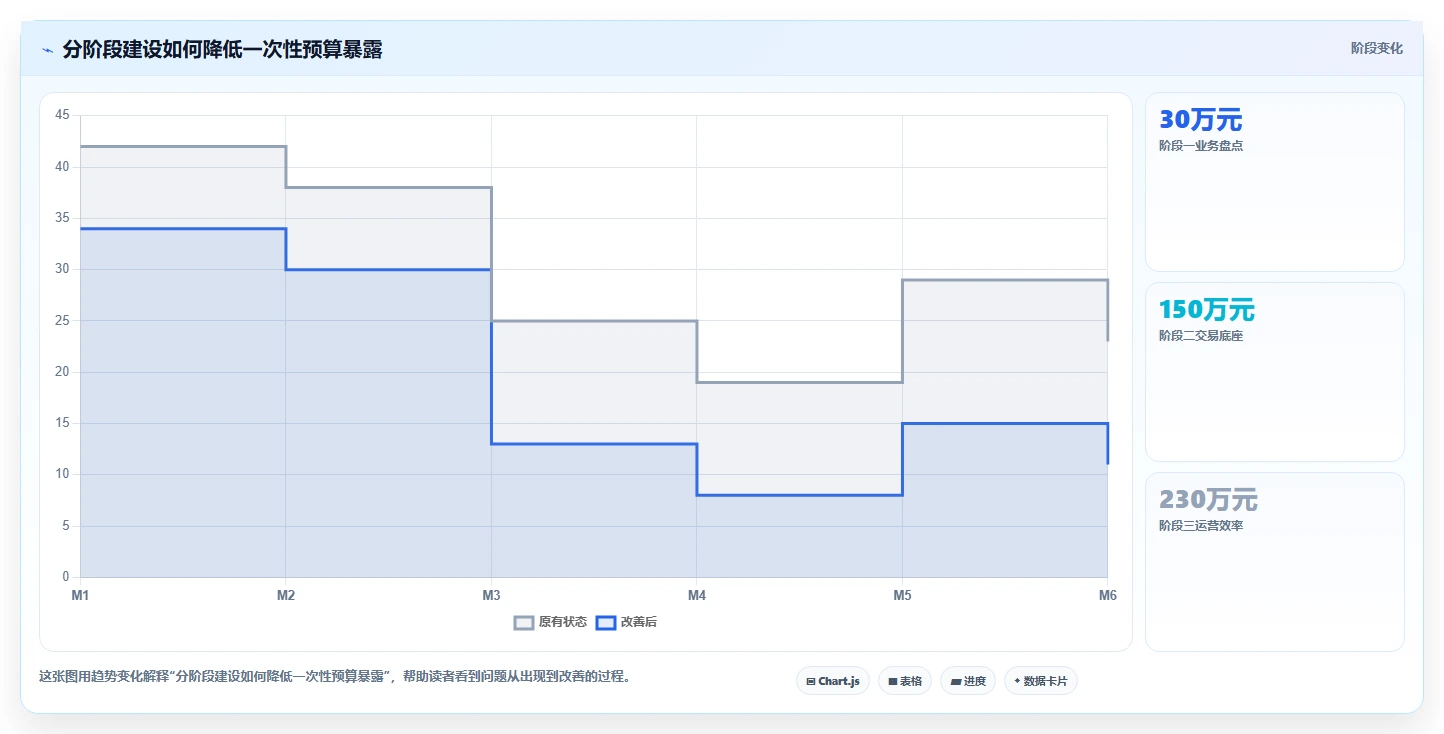The image size is (1444, 734).
Task: Click the lightning icon beside the title
Action: (47, 50)
